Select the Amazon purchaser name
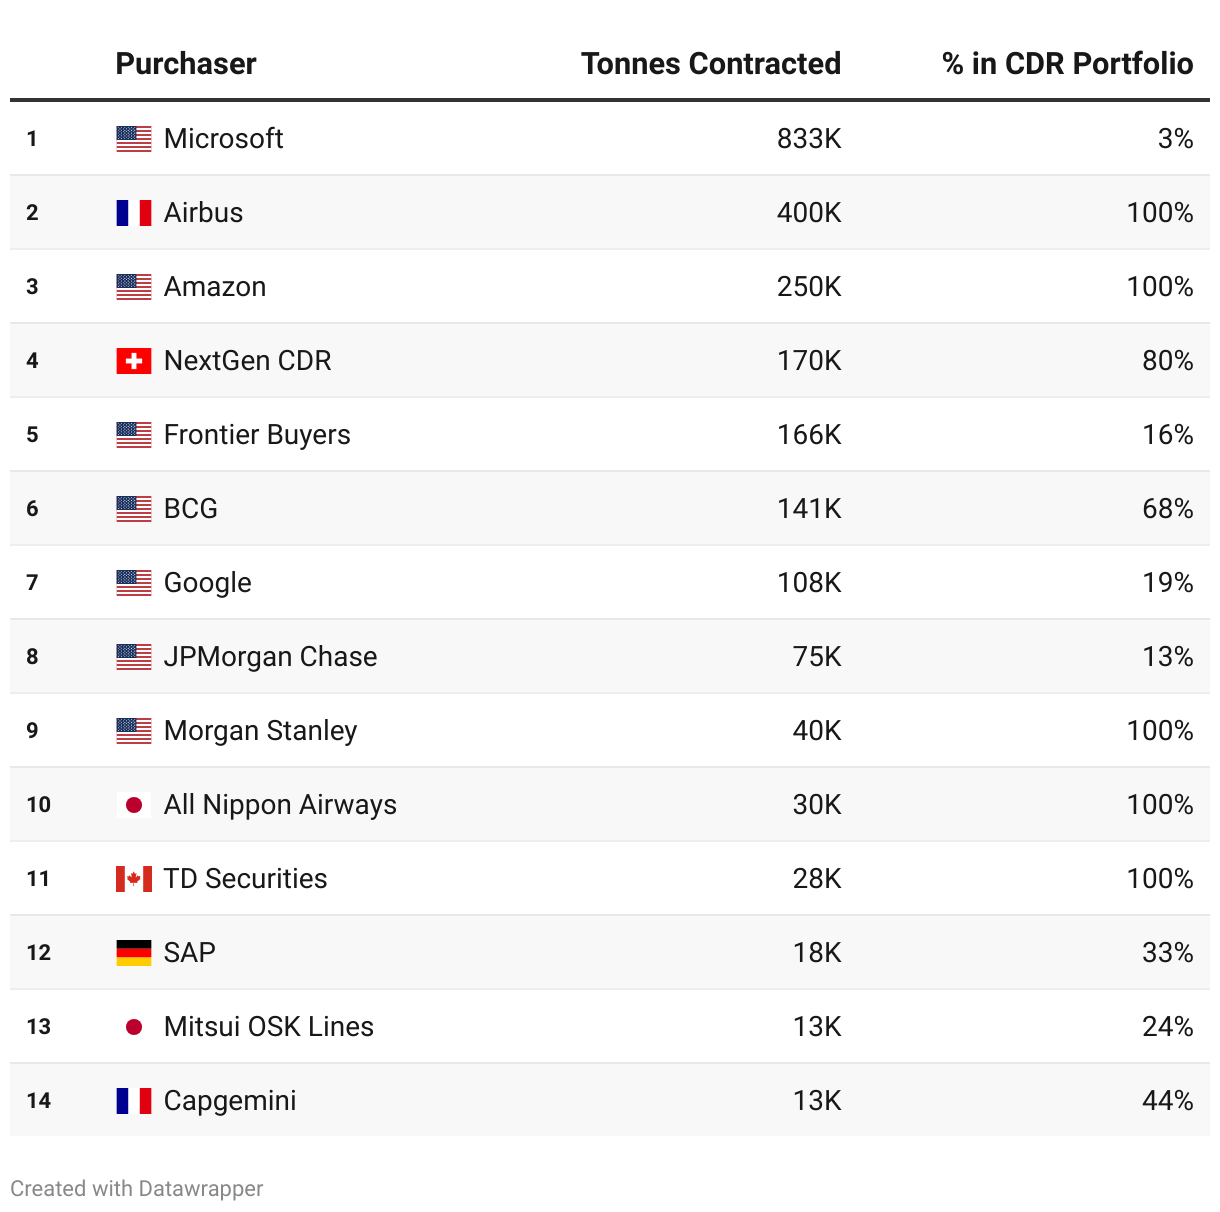Image resolution: width=1220 pixels, height=1212 pixels. [215, 287]
